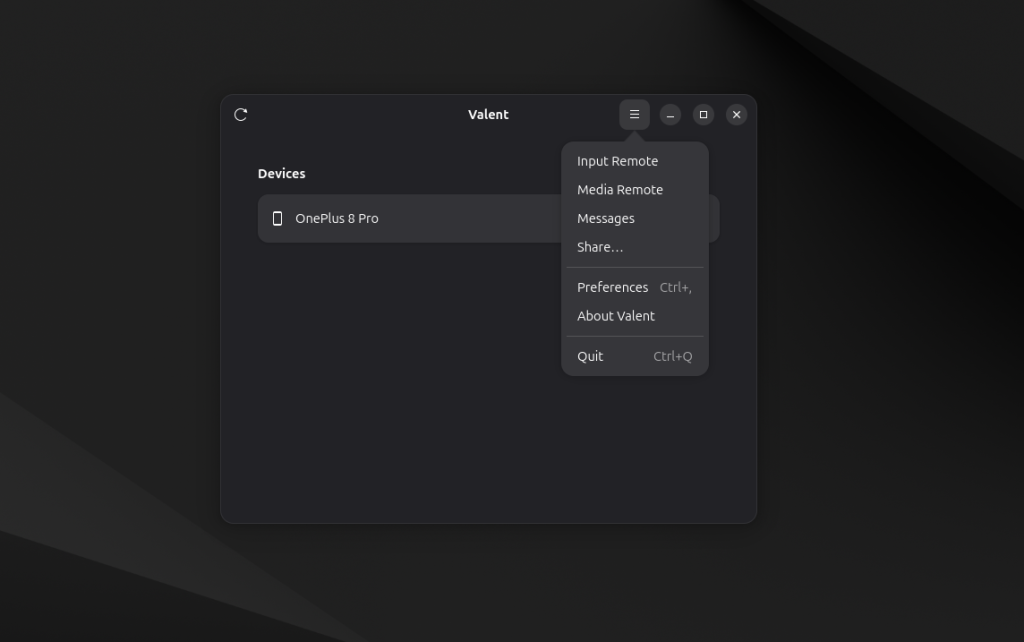Open Messages from the menu
This screenshot has height=642, width=1024.
pyautogui.click(x=635, y=219)
